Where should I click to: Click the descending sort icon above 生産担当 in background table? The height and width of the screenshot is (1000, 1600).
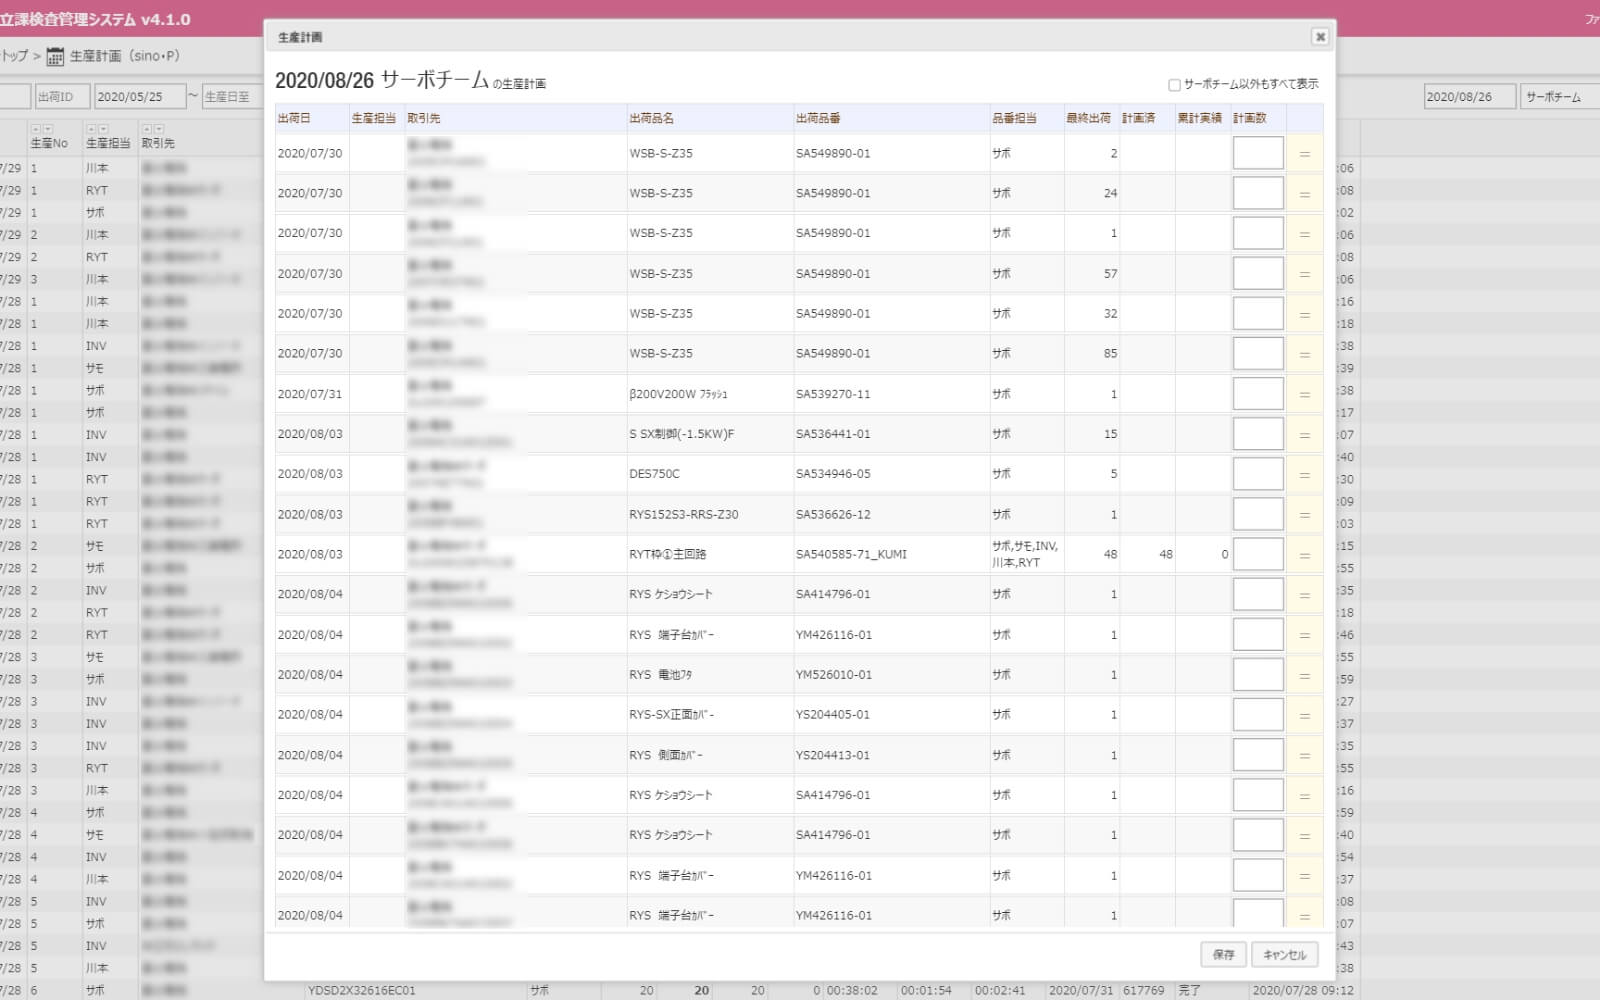[102, 129]
